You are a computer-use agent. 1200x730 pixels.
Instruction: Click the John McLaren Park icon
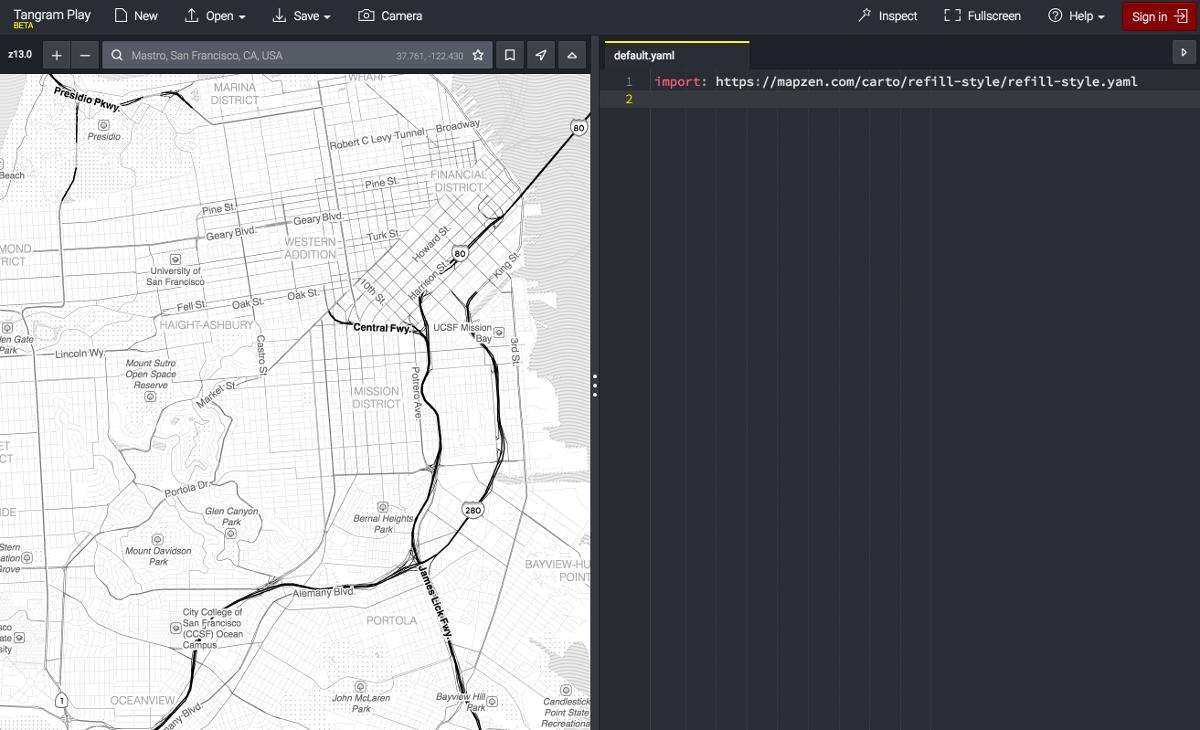coord(361,687)
